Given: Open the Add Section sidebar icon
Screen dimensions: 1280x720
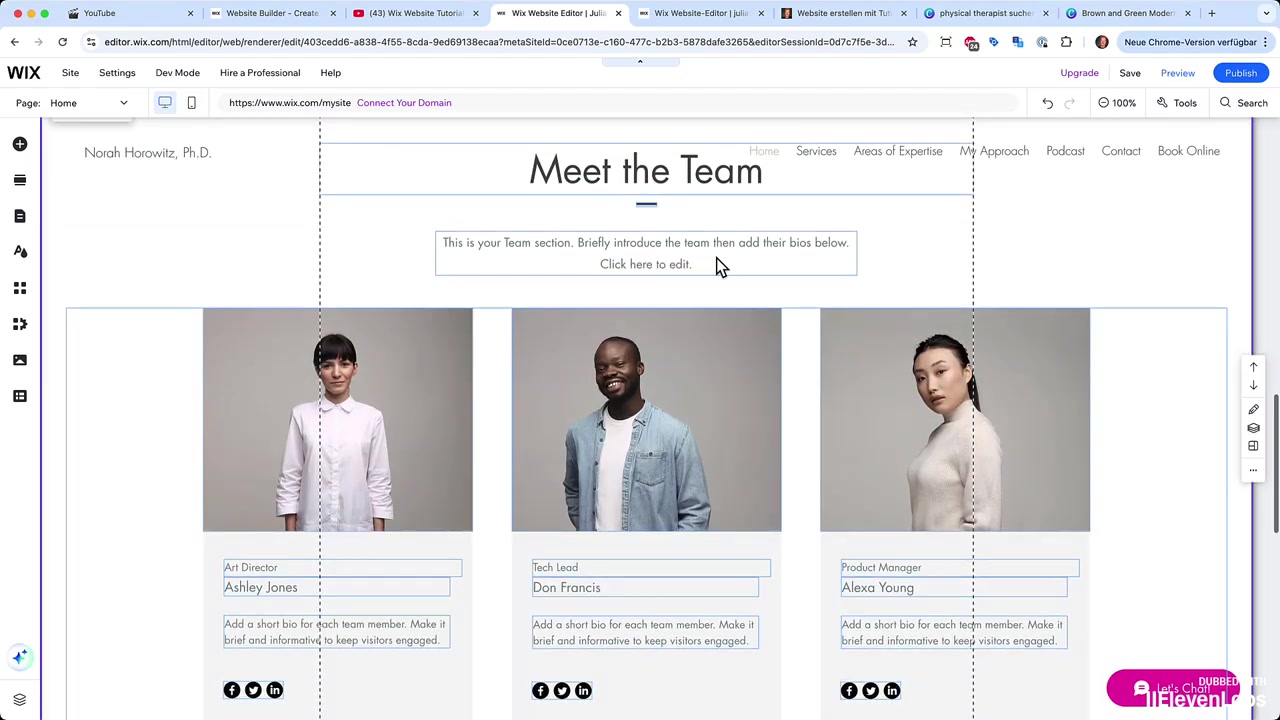Looking at the screenshot, I should pyautogui.click(x=20, y=180).
